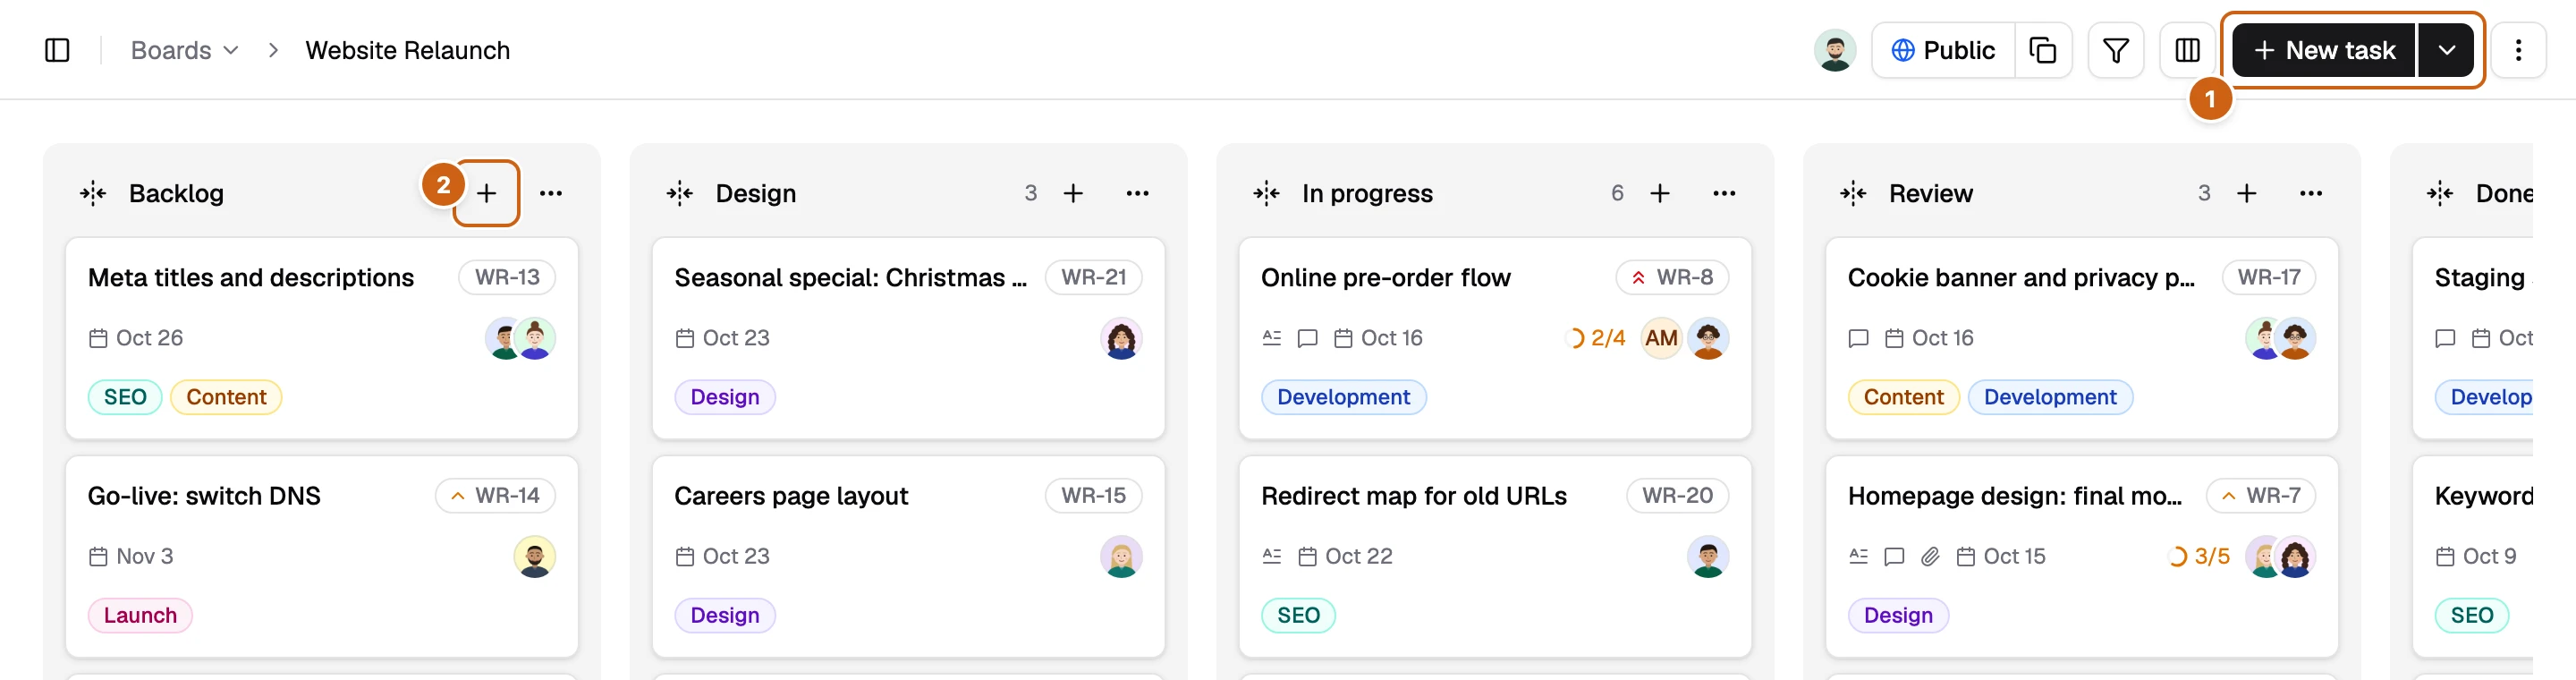Select the SEO tag on WR-13 card
The image size is (2576, 680).
point(125,397)
